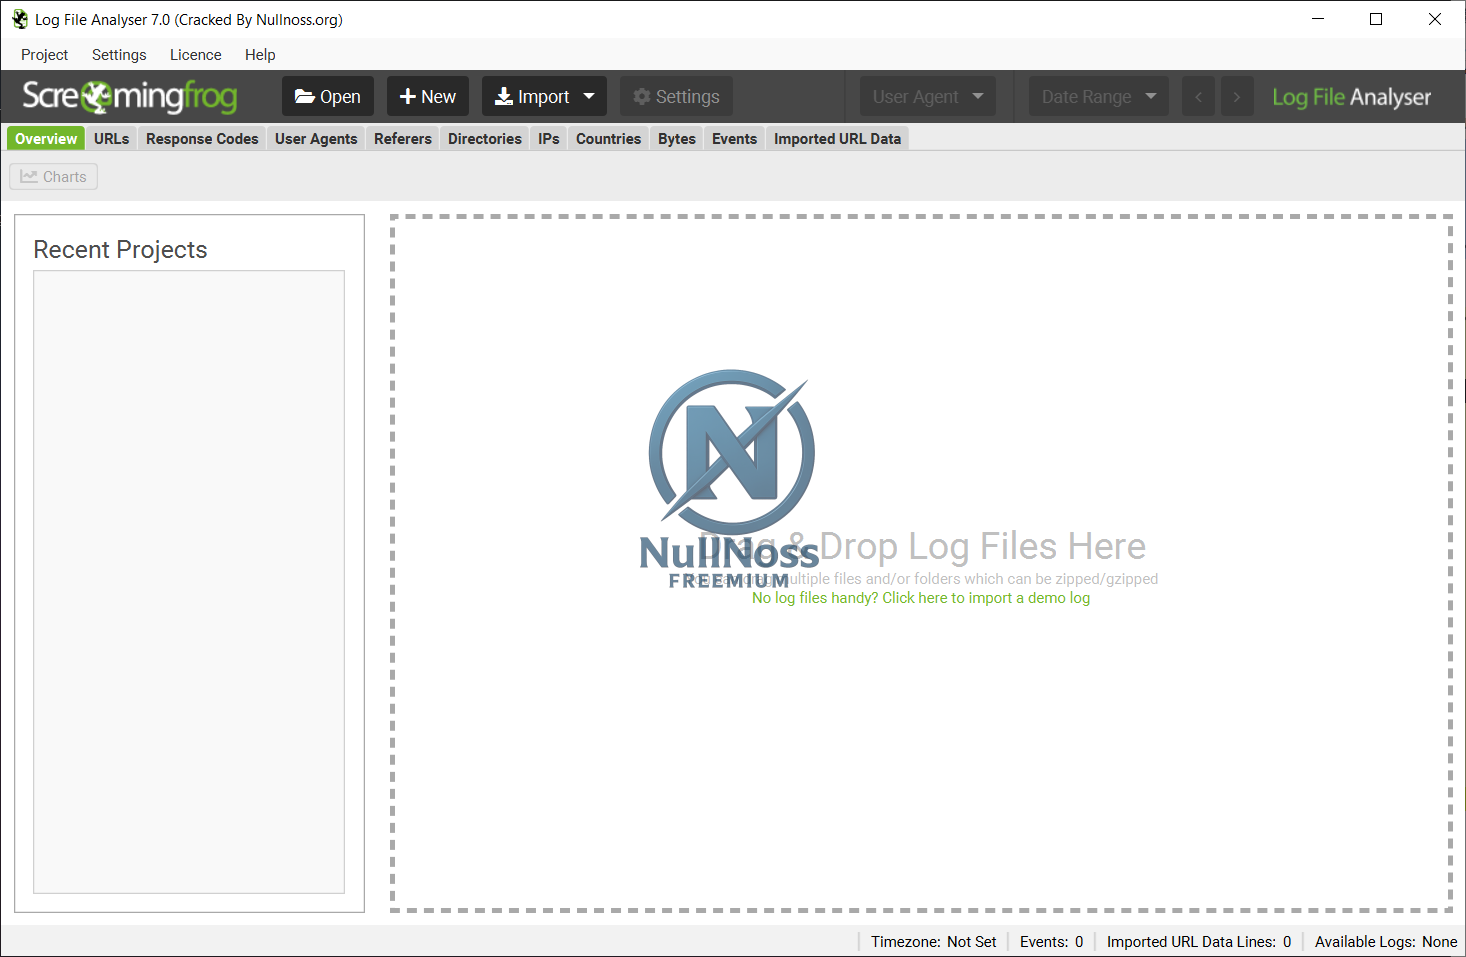This screenshot has width=1466, height=957.
Task: Click the Log File Analyser title label
Action: click(x=1352, y=97)
